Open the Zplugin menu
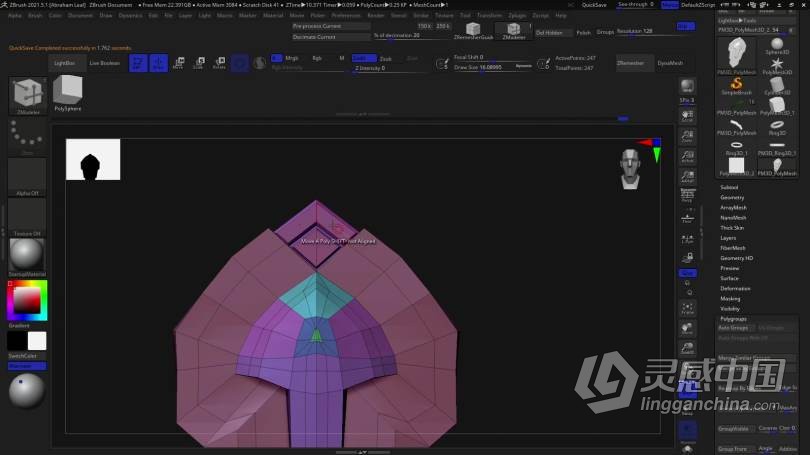 click(517, 15)
